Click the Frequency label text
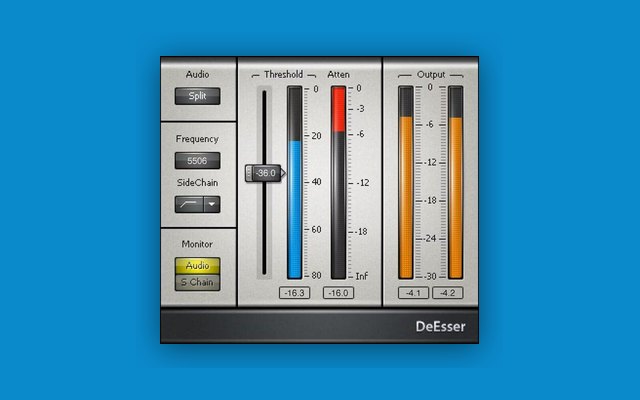The height and width of the screenshot is (400, 640). tap(197, 139)
